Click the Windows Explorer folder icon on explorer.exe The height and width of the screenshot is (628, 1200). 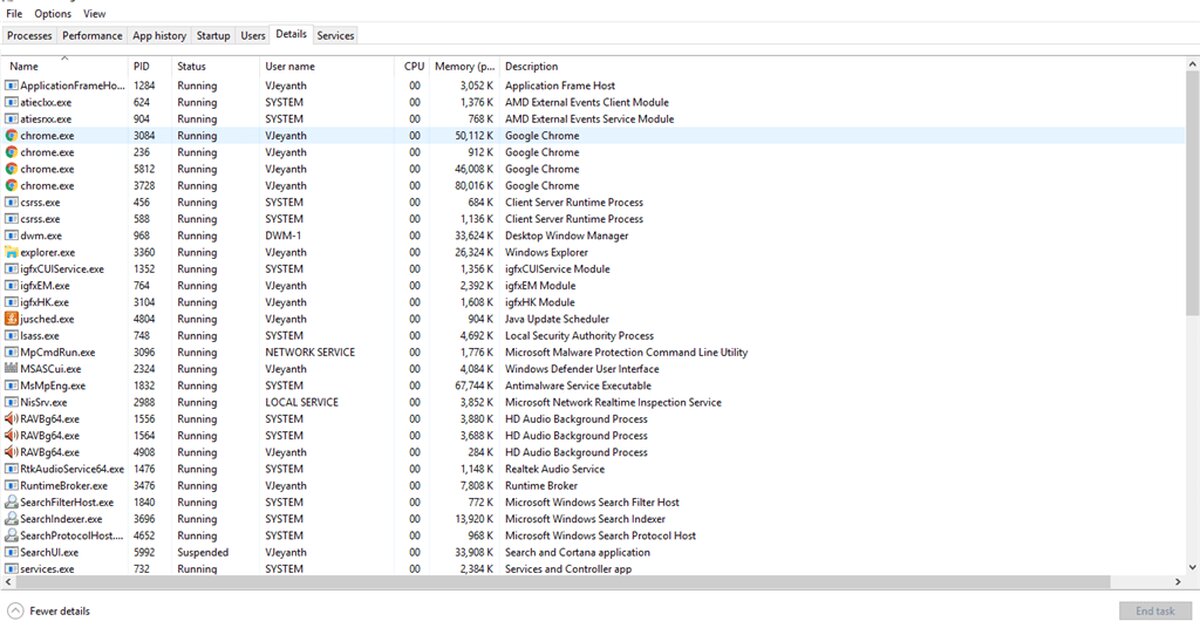10,252
